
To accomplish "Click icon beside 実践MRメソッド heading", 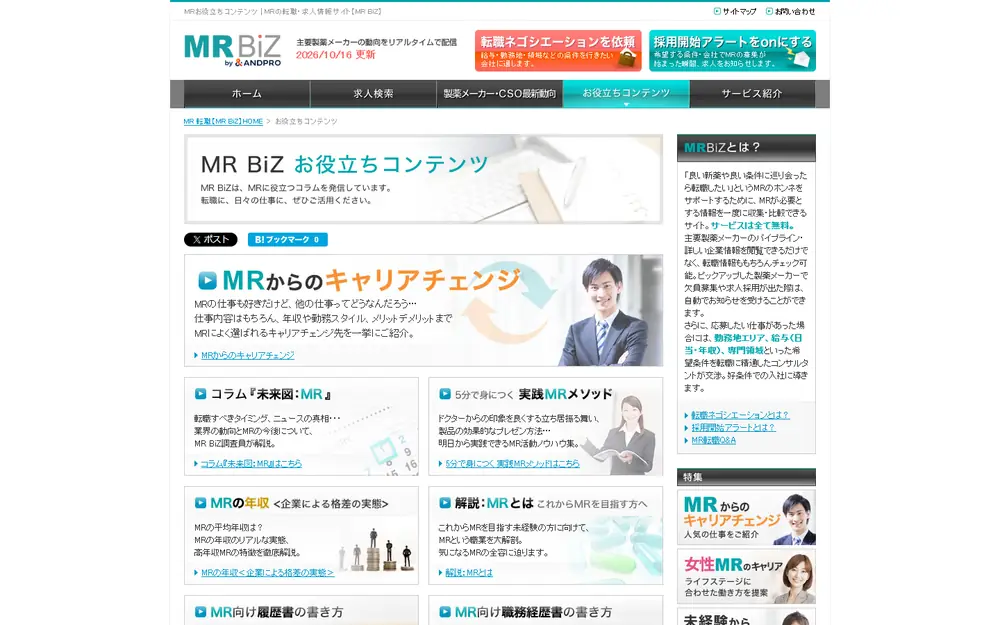I will coord(445,394).
